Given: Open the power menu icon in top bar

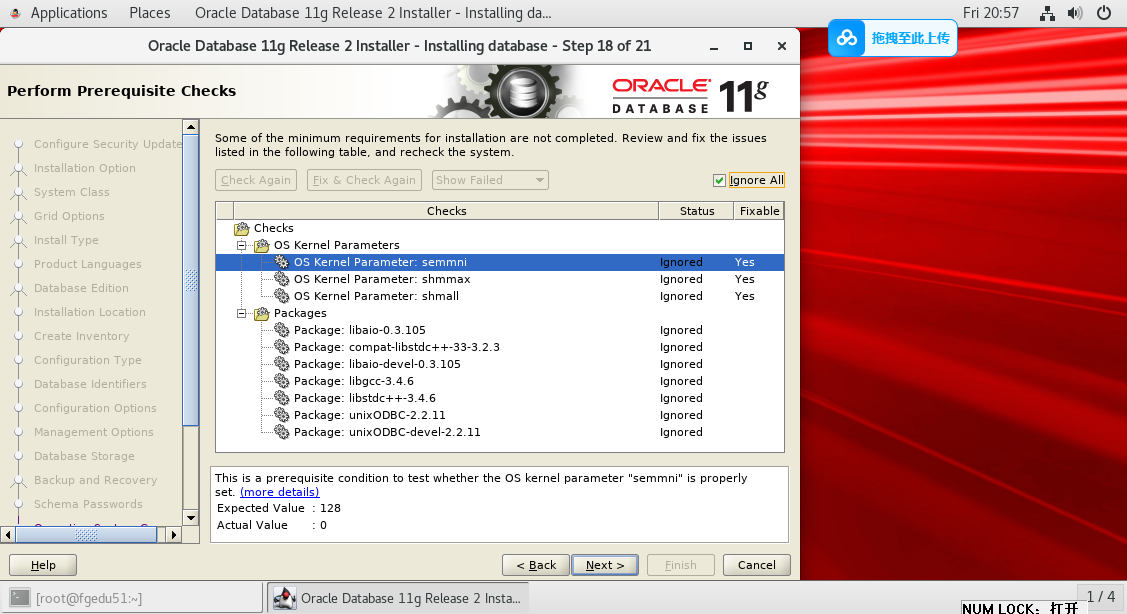Looking at the screenshot, I should point(1104,13).
